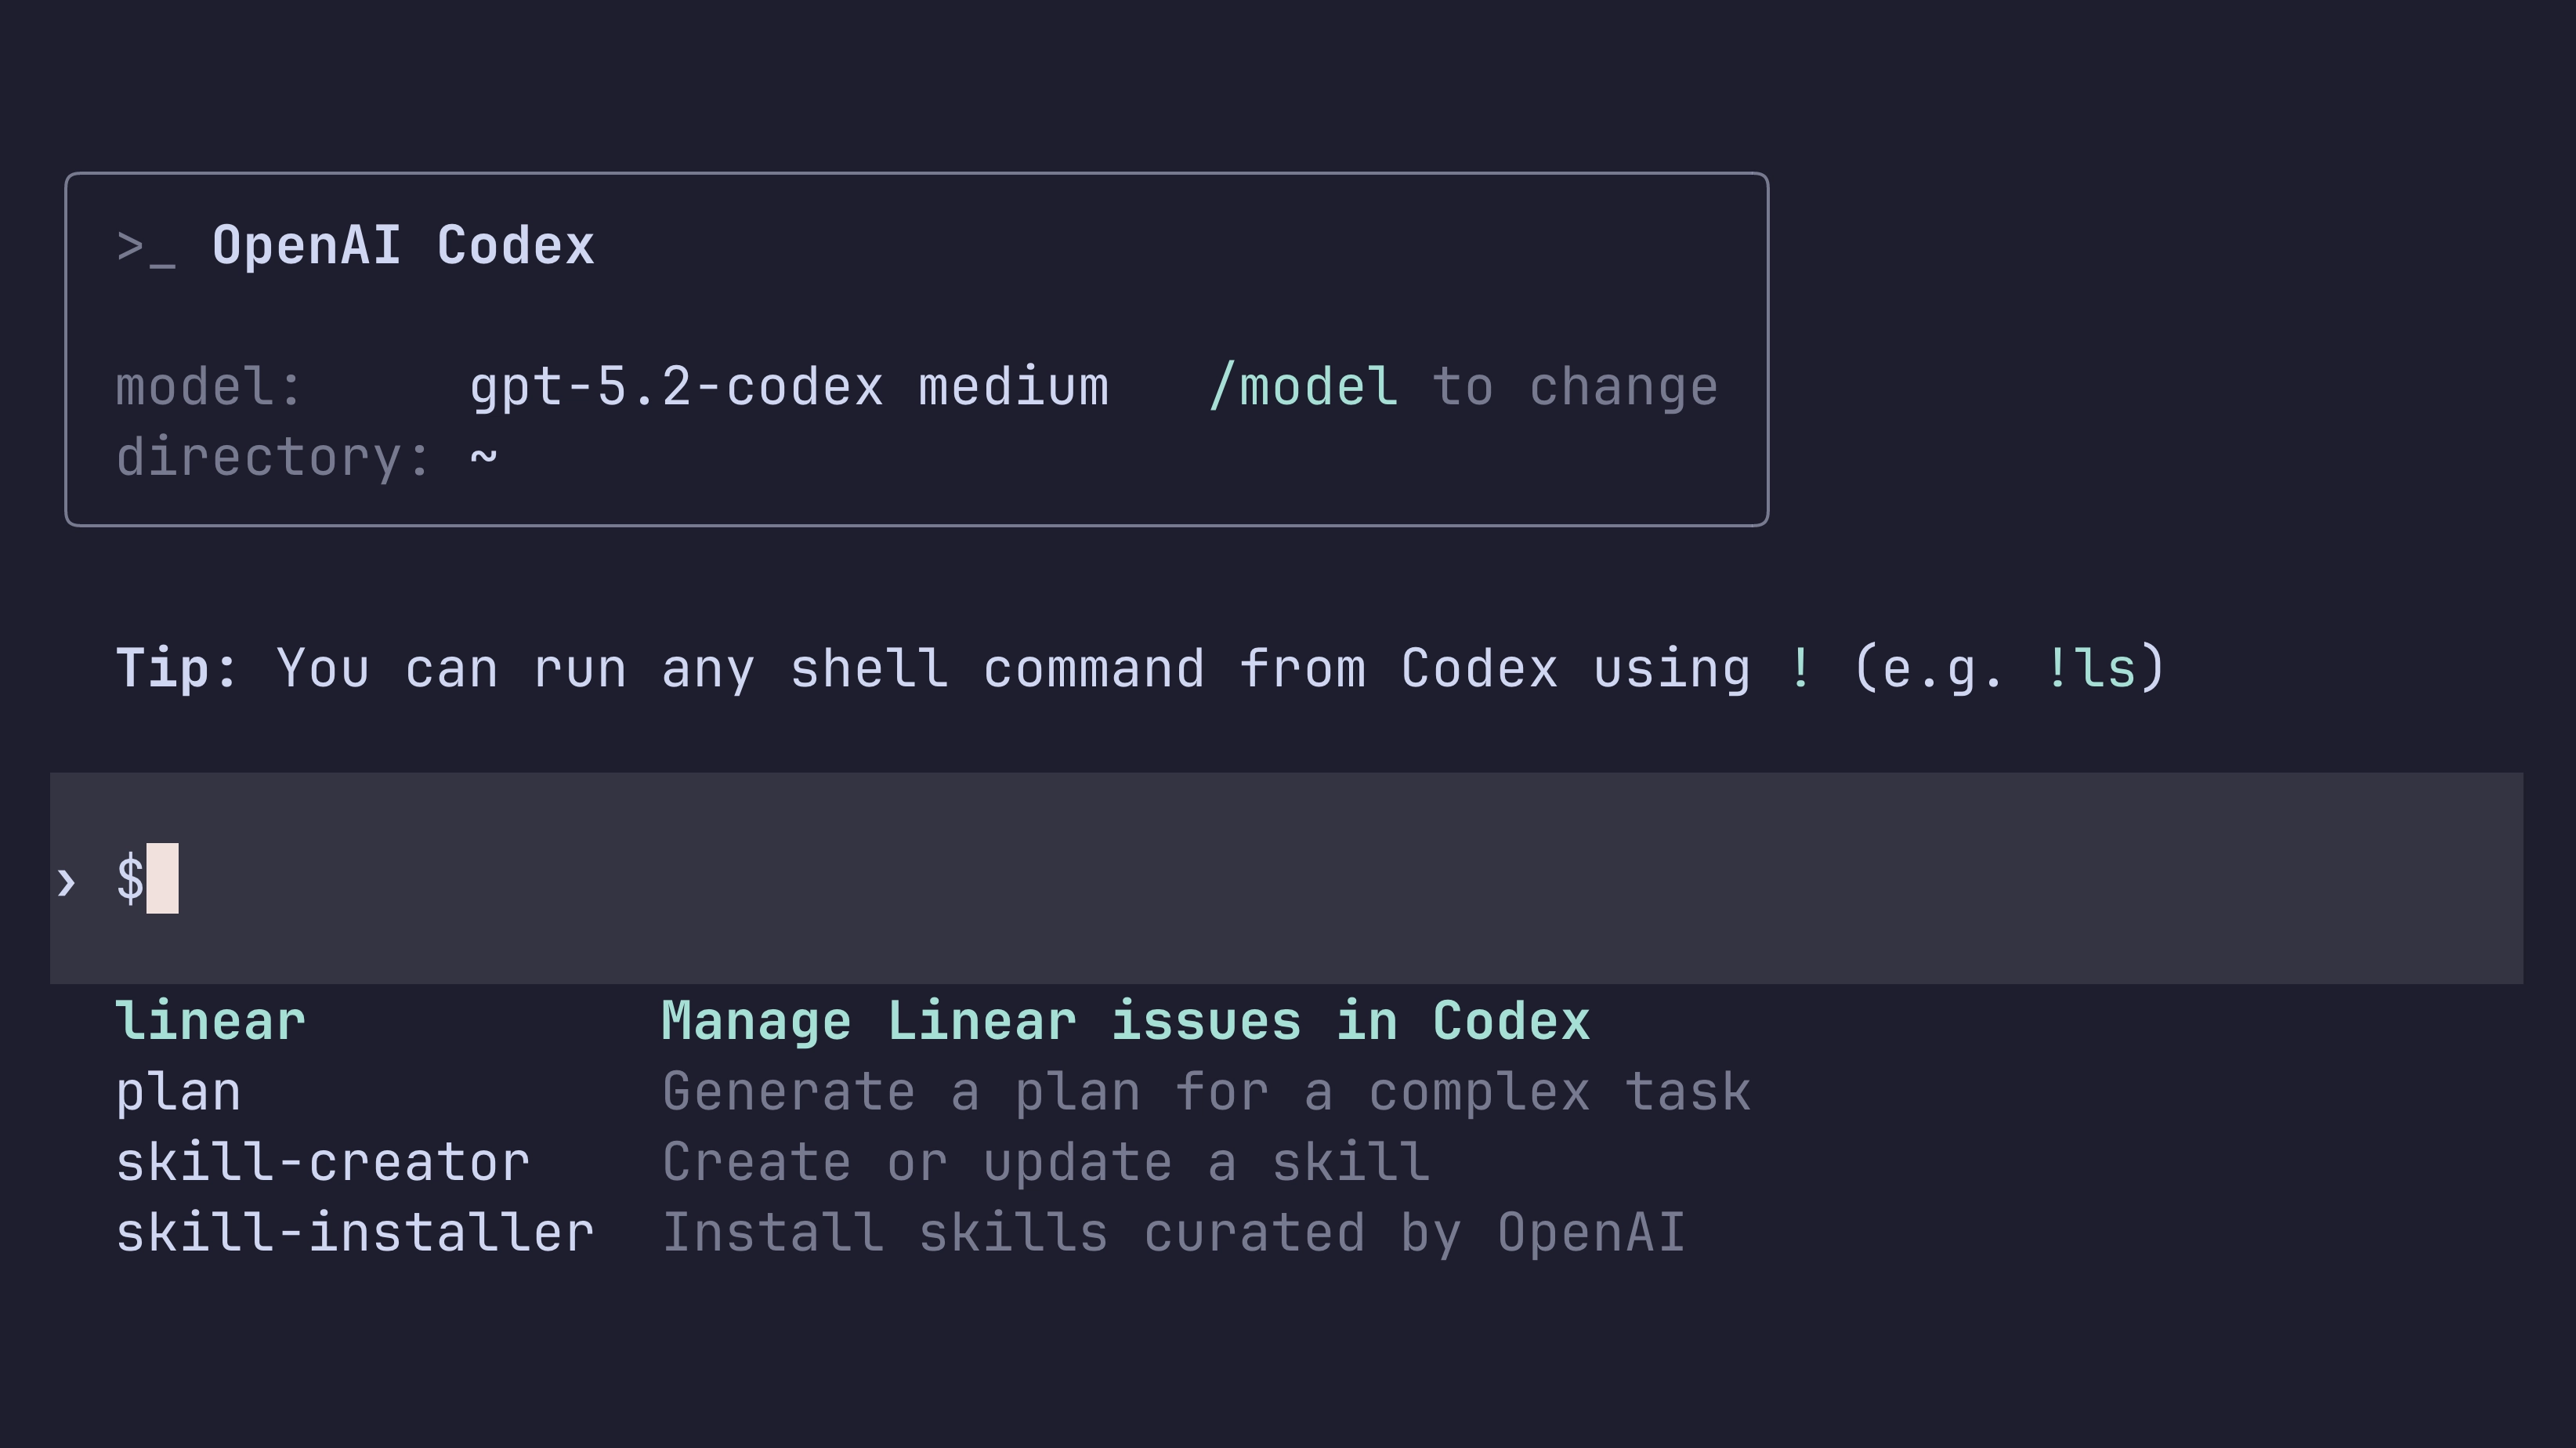Click the >_ terminal logo icon
The height and width of the screenshot is (1448, 2576).
coord(146,247)
